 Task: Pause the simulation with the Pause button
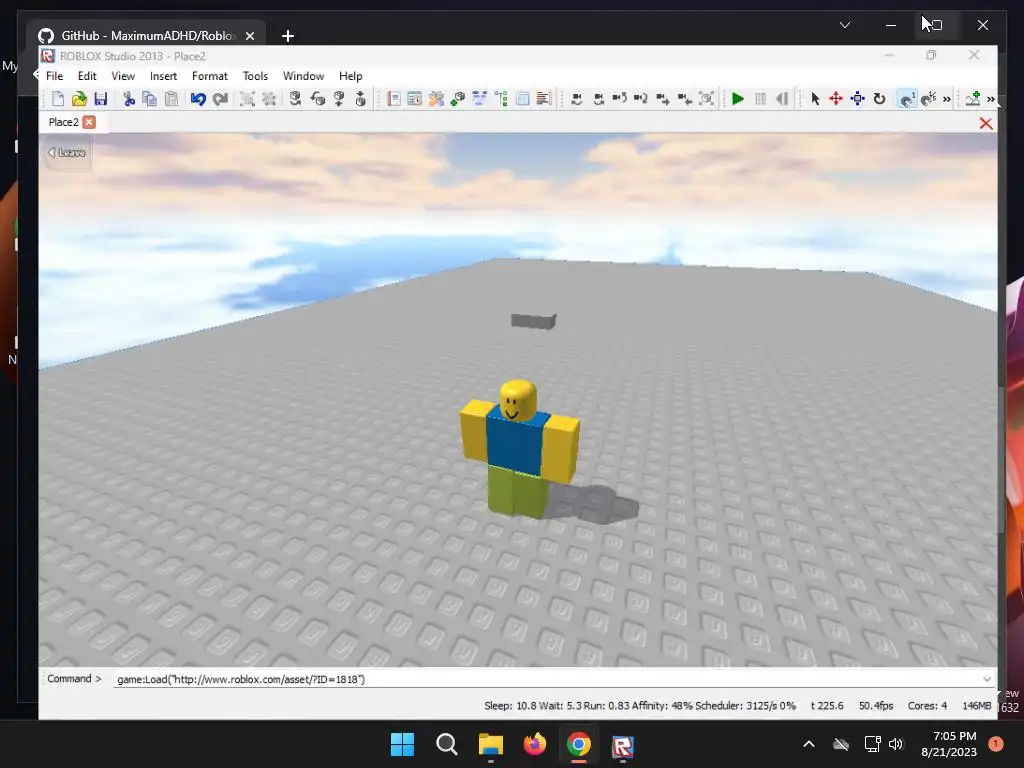click(760, 99)
